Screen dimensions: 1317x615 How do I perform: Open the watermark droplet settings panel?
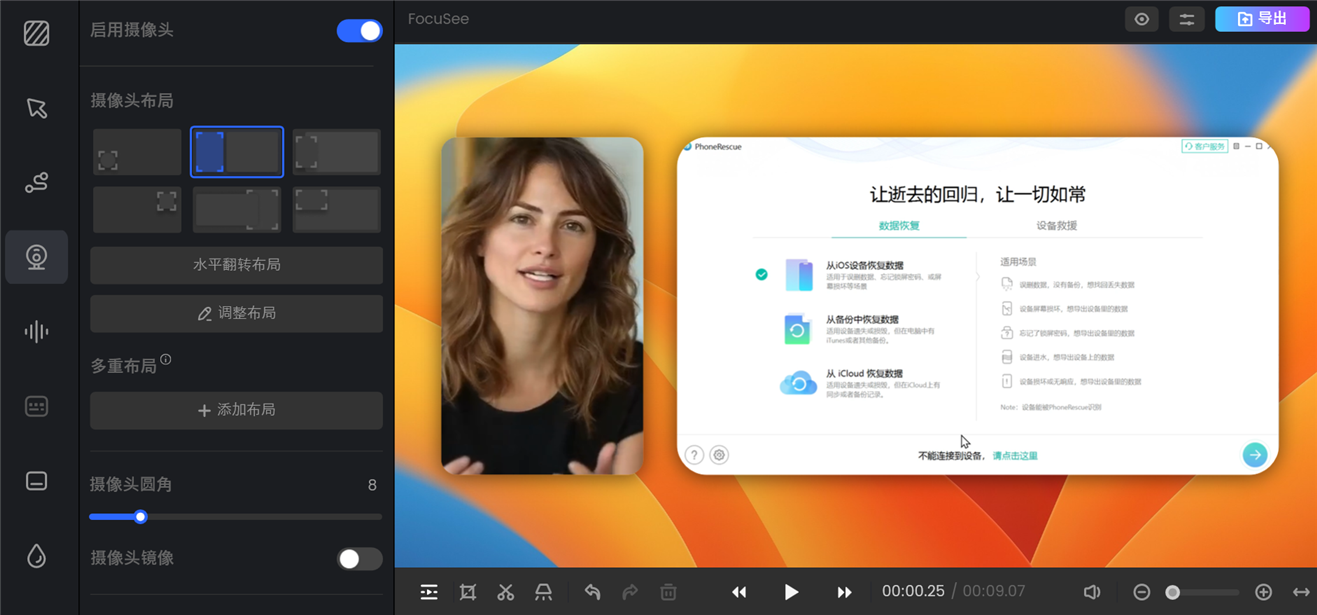coord(37,556)
